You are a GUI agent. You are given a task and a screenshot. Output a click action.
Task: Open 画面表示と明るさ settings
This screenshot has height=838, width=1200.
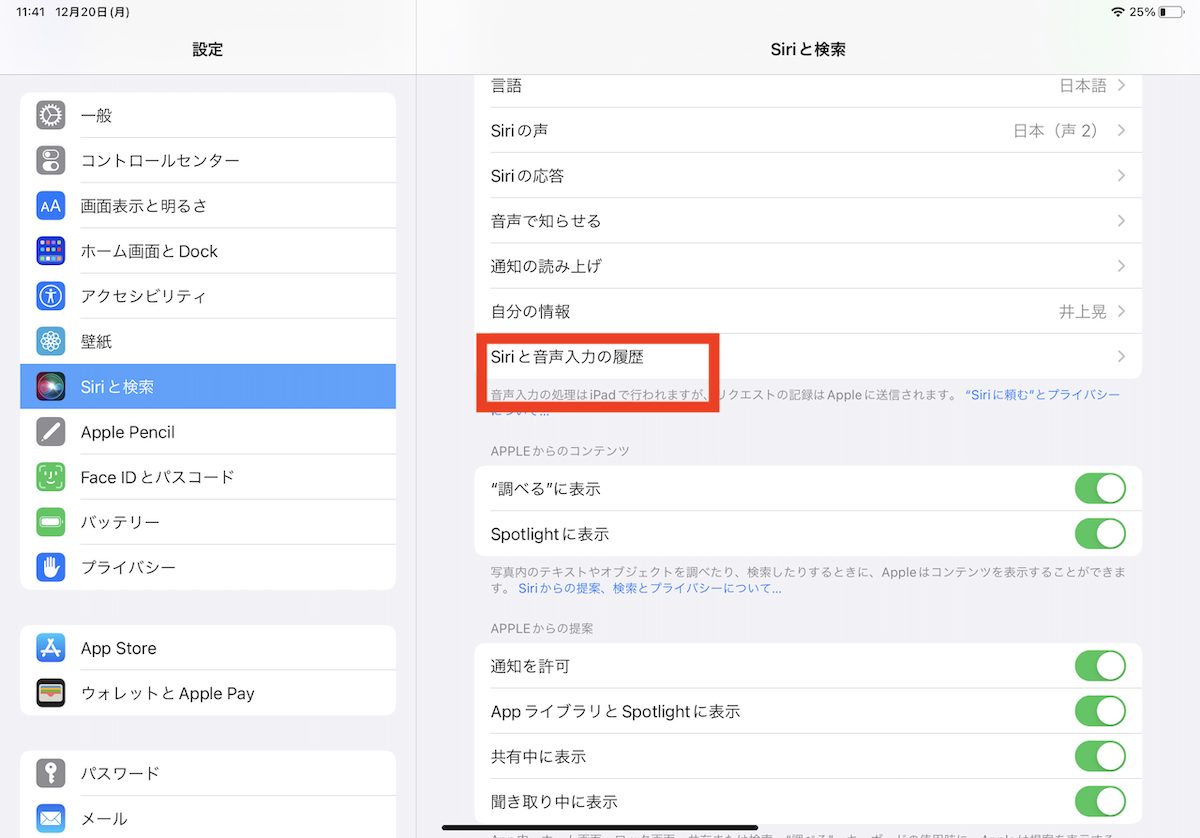click(x=208, y=206)
